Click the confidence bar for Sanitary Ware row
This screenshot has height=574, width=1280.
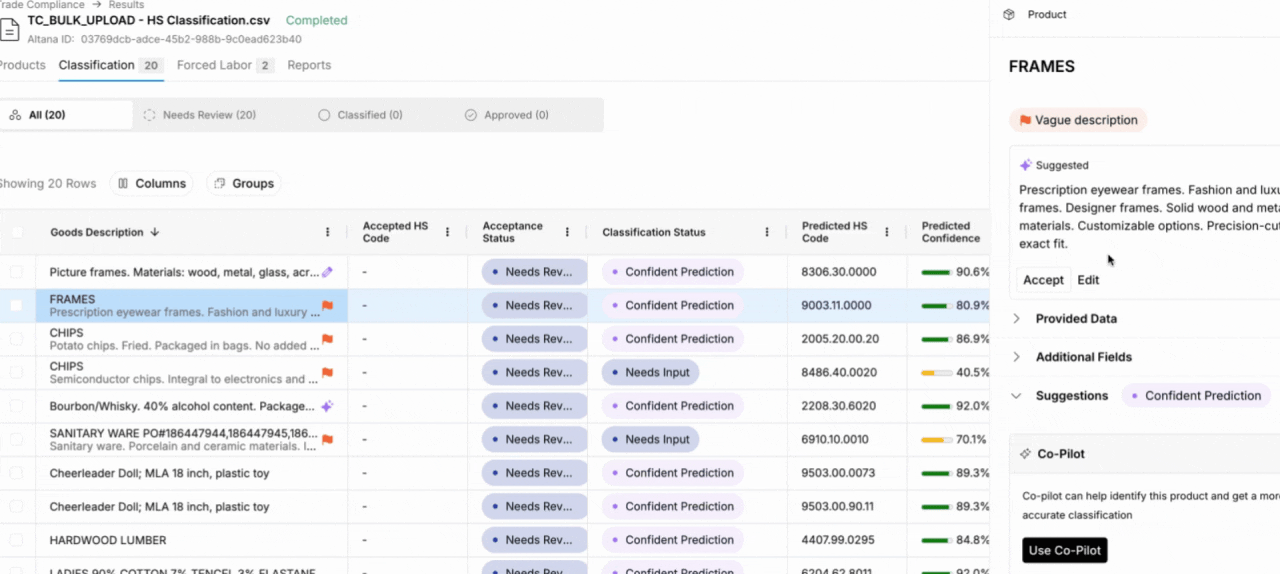[x=936, y=439]
